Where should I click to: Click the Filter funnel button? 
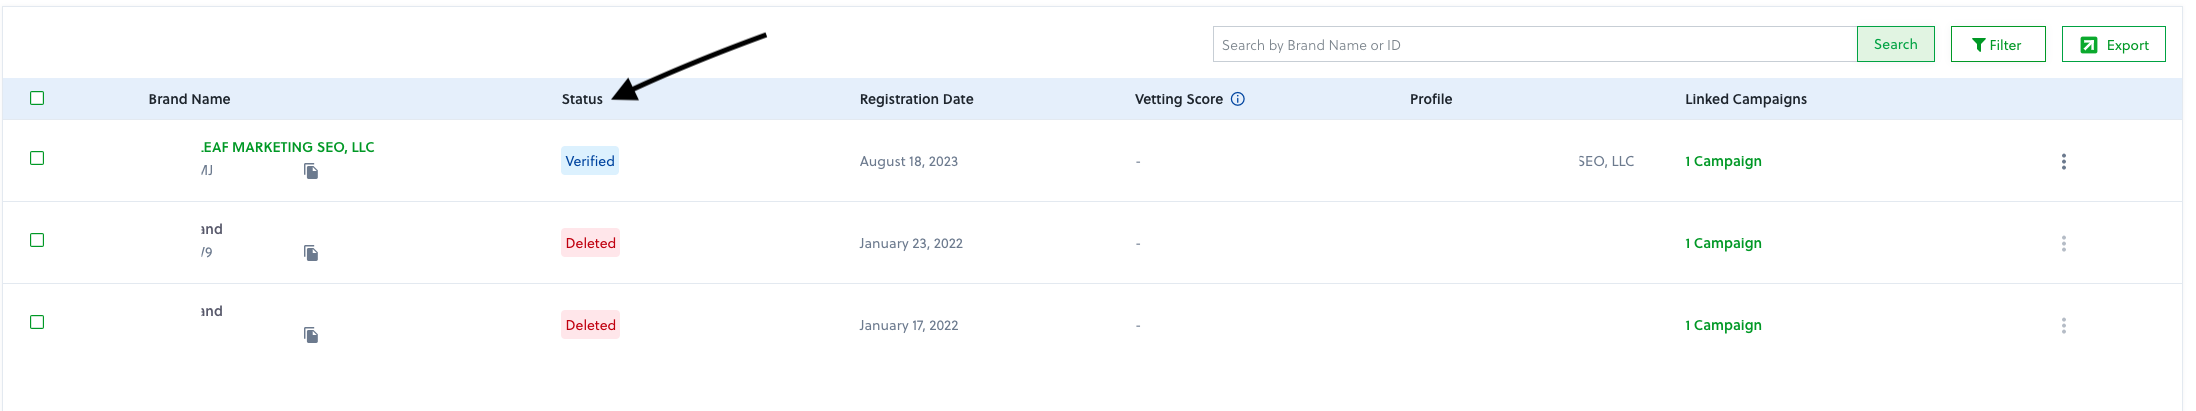[x=1997, y=45]
